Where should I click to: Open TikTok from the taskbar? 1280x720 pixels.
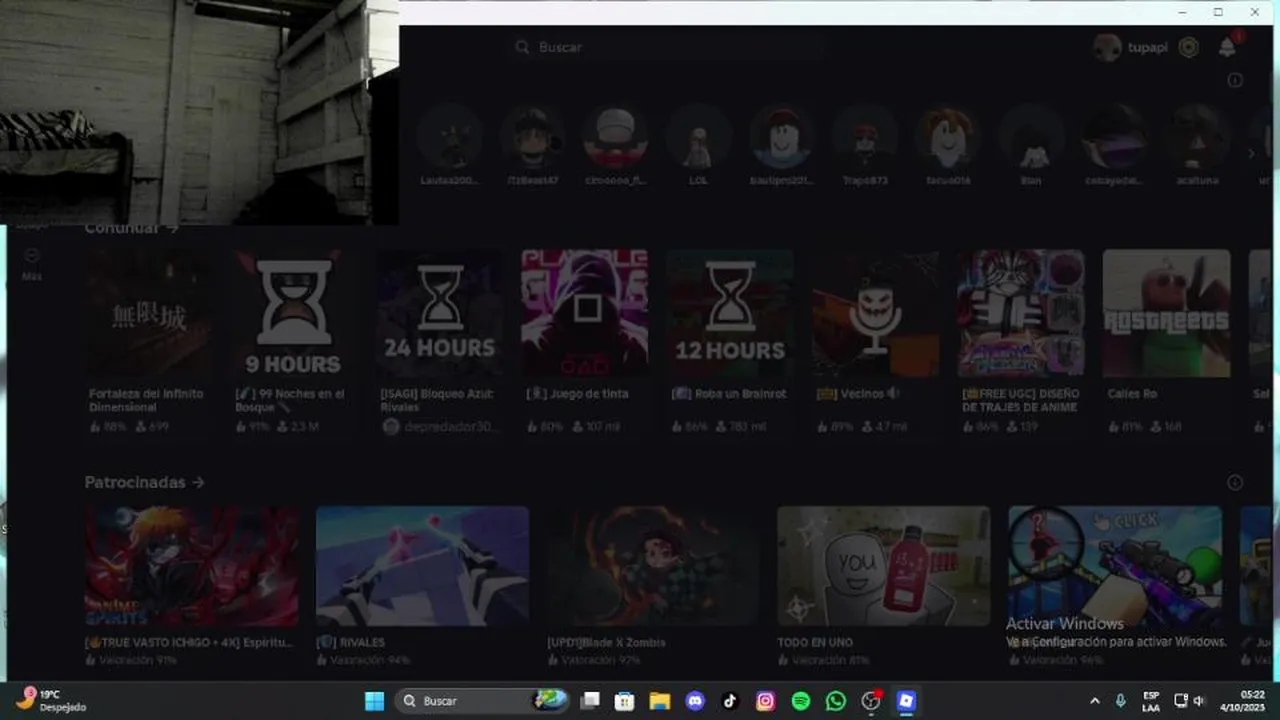(730, 701)
